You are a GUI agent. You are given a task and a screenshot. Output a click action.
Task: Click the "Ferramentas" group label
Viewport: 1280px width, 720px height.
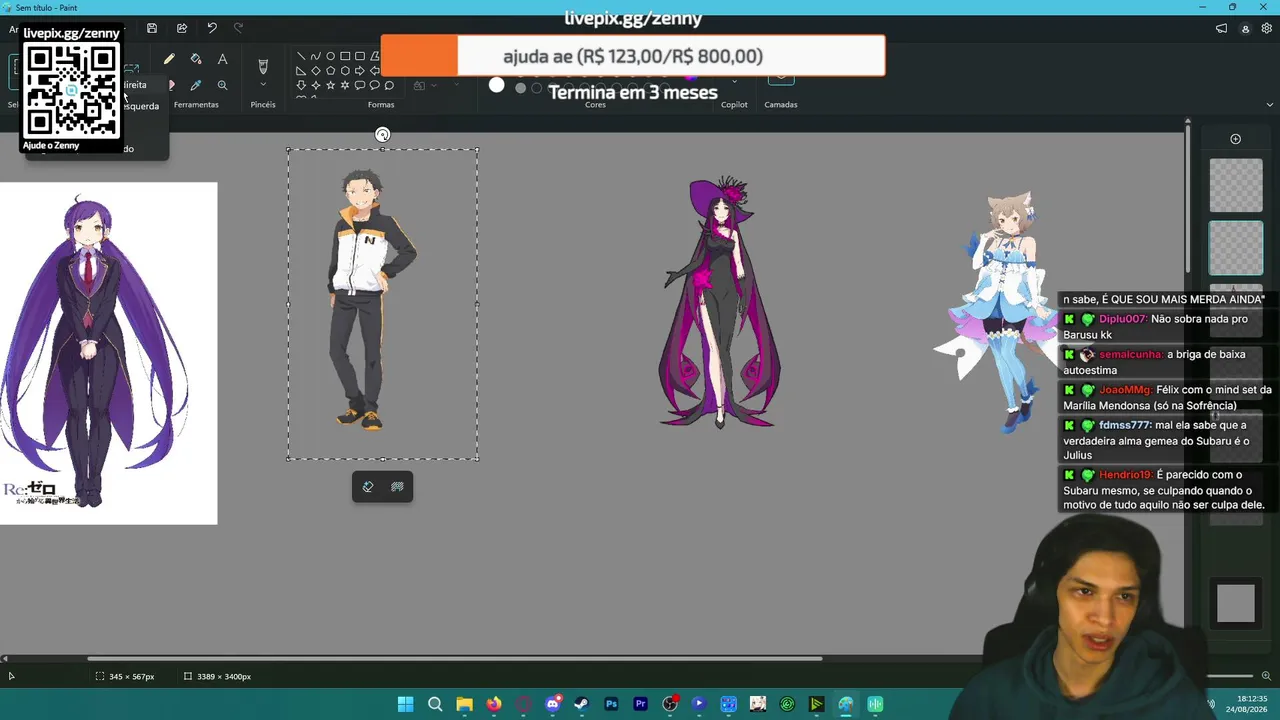(x=196, y=105)
